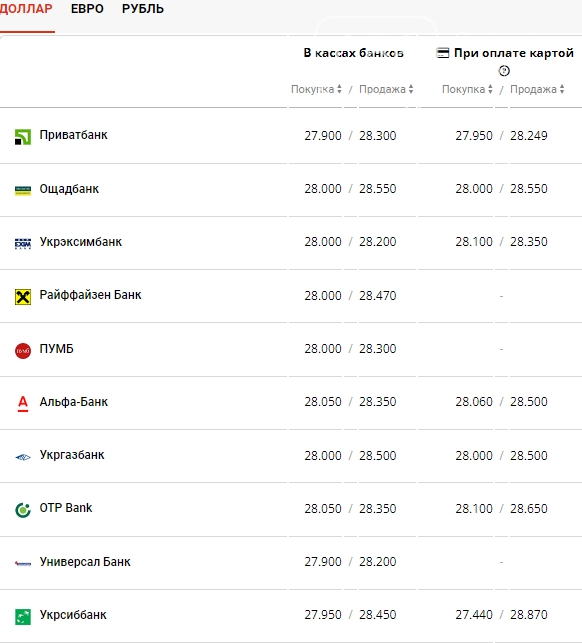Screen dimensions: 582x643
Task: Click the Альфа-Банк red A icon
Action: (x=23, y=404)
